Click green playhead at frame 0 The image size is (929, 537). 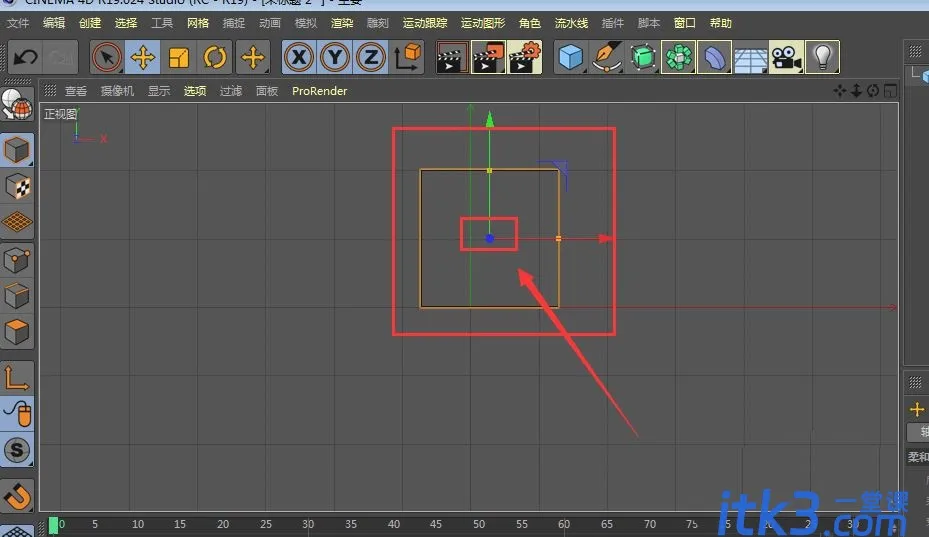[x=53, y=525]
